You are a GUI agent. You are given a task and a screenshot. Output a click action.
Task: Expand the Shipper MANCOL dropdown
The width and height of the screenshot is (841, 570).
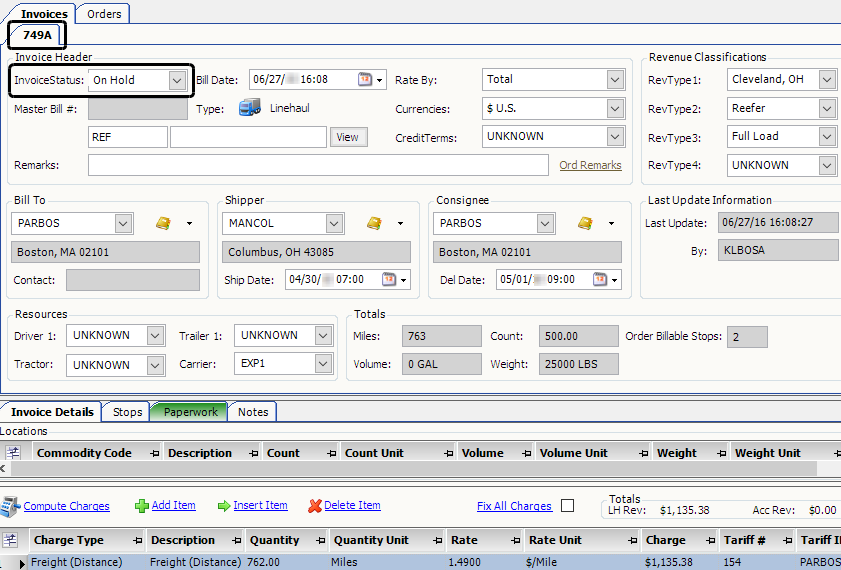tap(334, 224)
